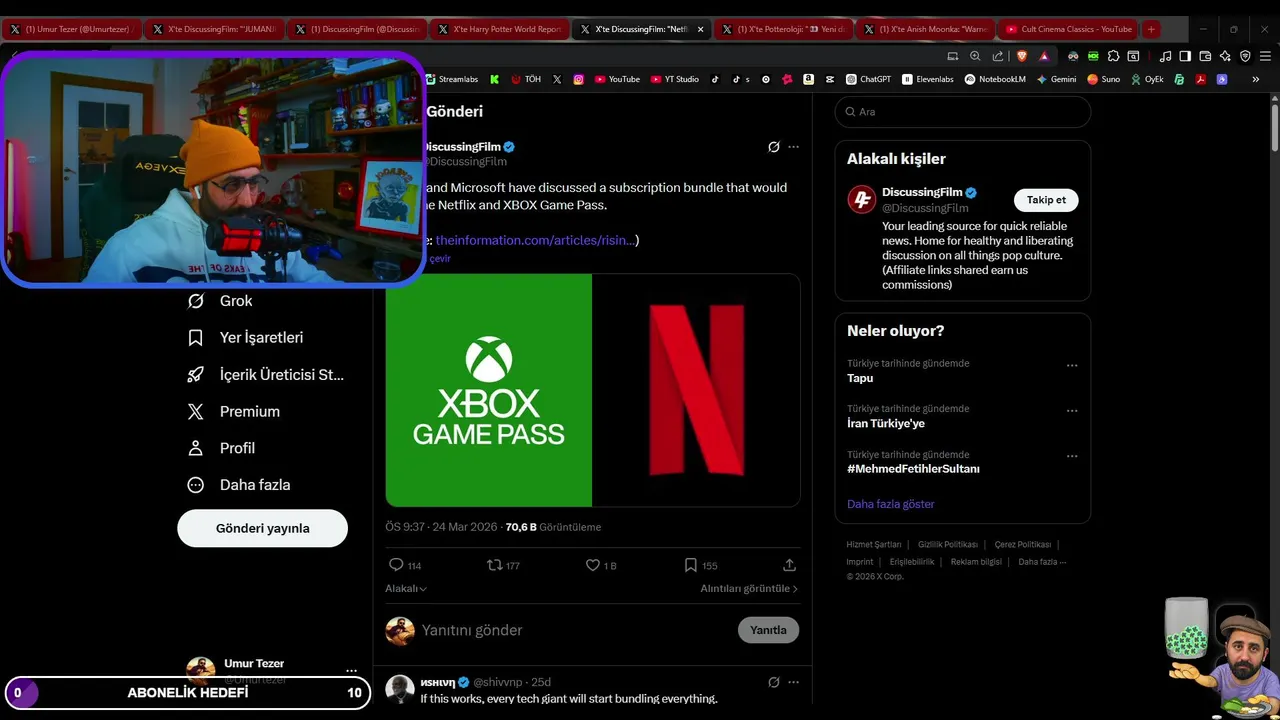Open the Erişilebilirlik footer link
Image resolution: width=1280 pixels, height=720 pixels.
point(912,562)
